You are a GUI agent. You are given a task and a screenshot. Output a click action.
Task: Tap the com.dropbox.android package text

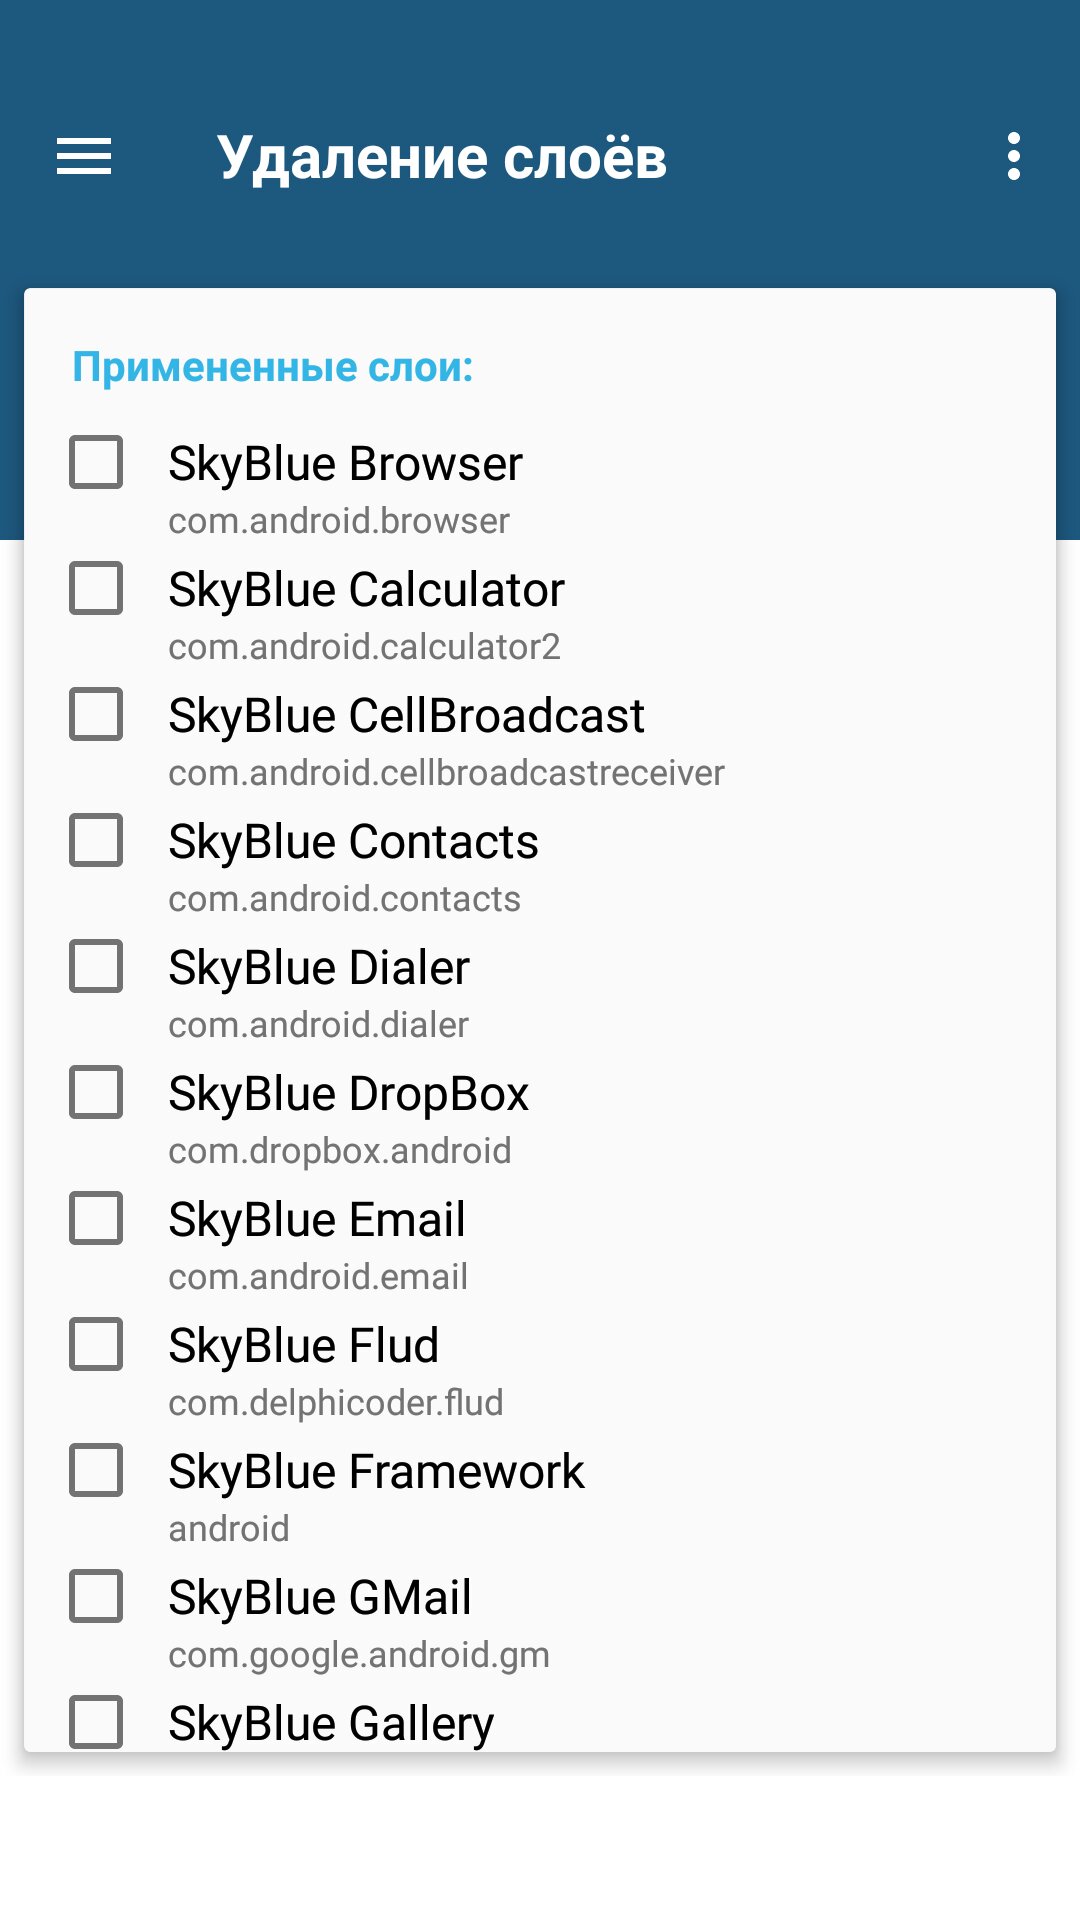pyautogui.click(x=340, y=1151)
